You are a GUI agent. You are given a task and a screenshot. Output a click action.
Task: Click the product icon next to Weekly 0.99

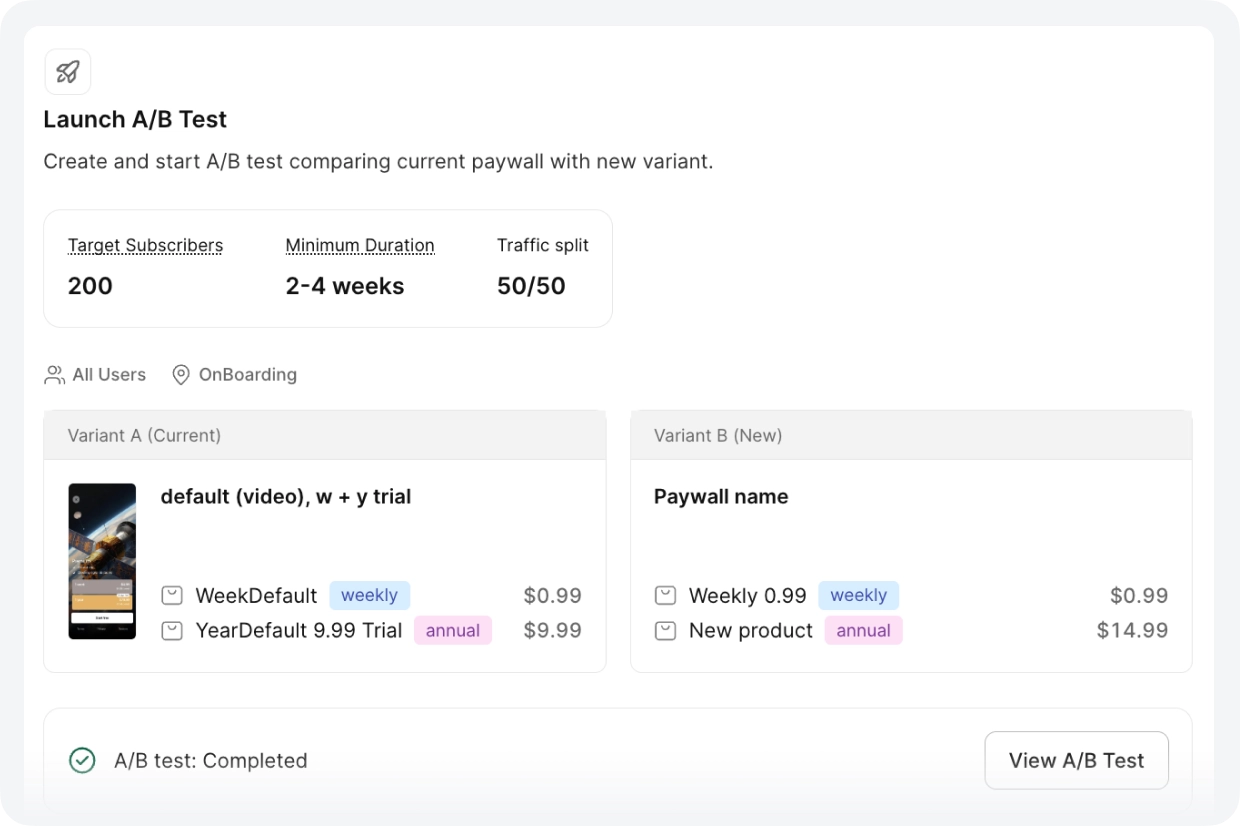(x=665, y=594)
